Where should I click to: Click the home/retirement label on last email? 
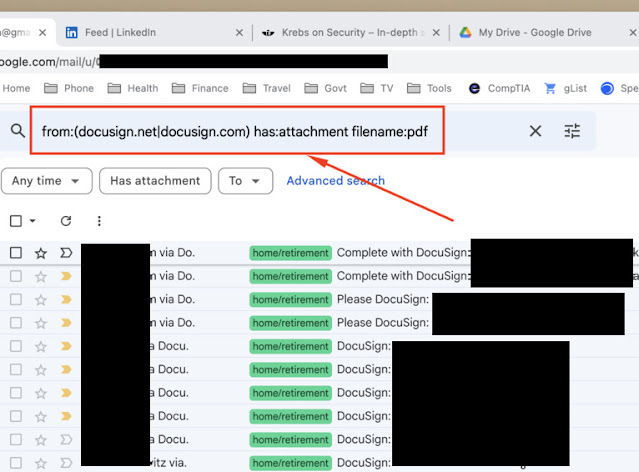[291, 463]
